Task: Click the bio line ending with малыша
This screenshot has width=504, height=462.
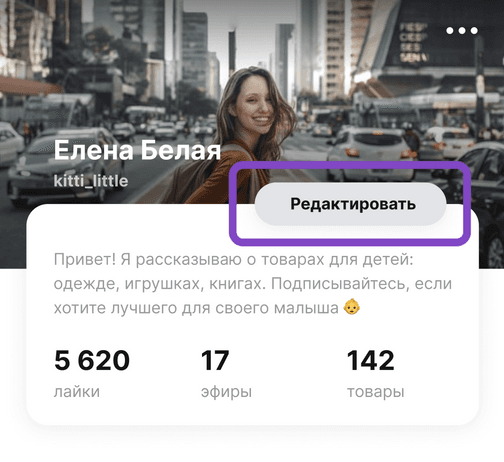Action: (x=207, y=308)
